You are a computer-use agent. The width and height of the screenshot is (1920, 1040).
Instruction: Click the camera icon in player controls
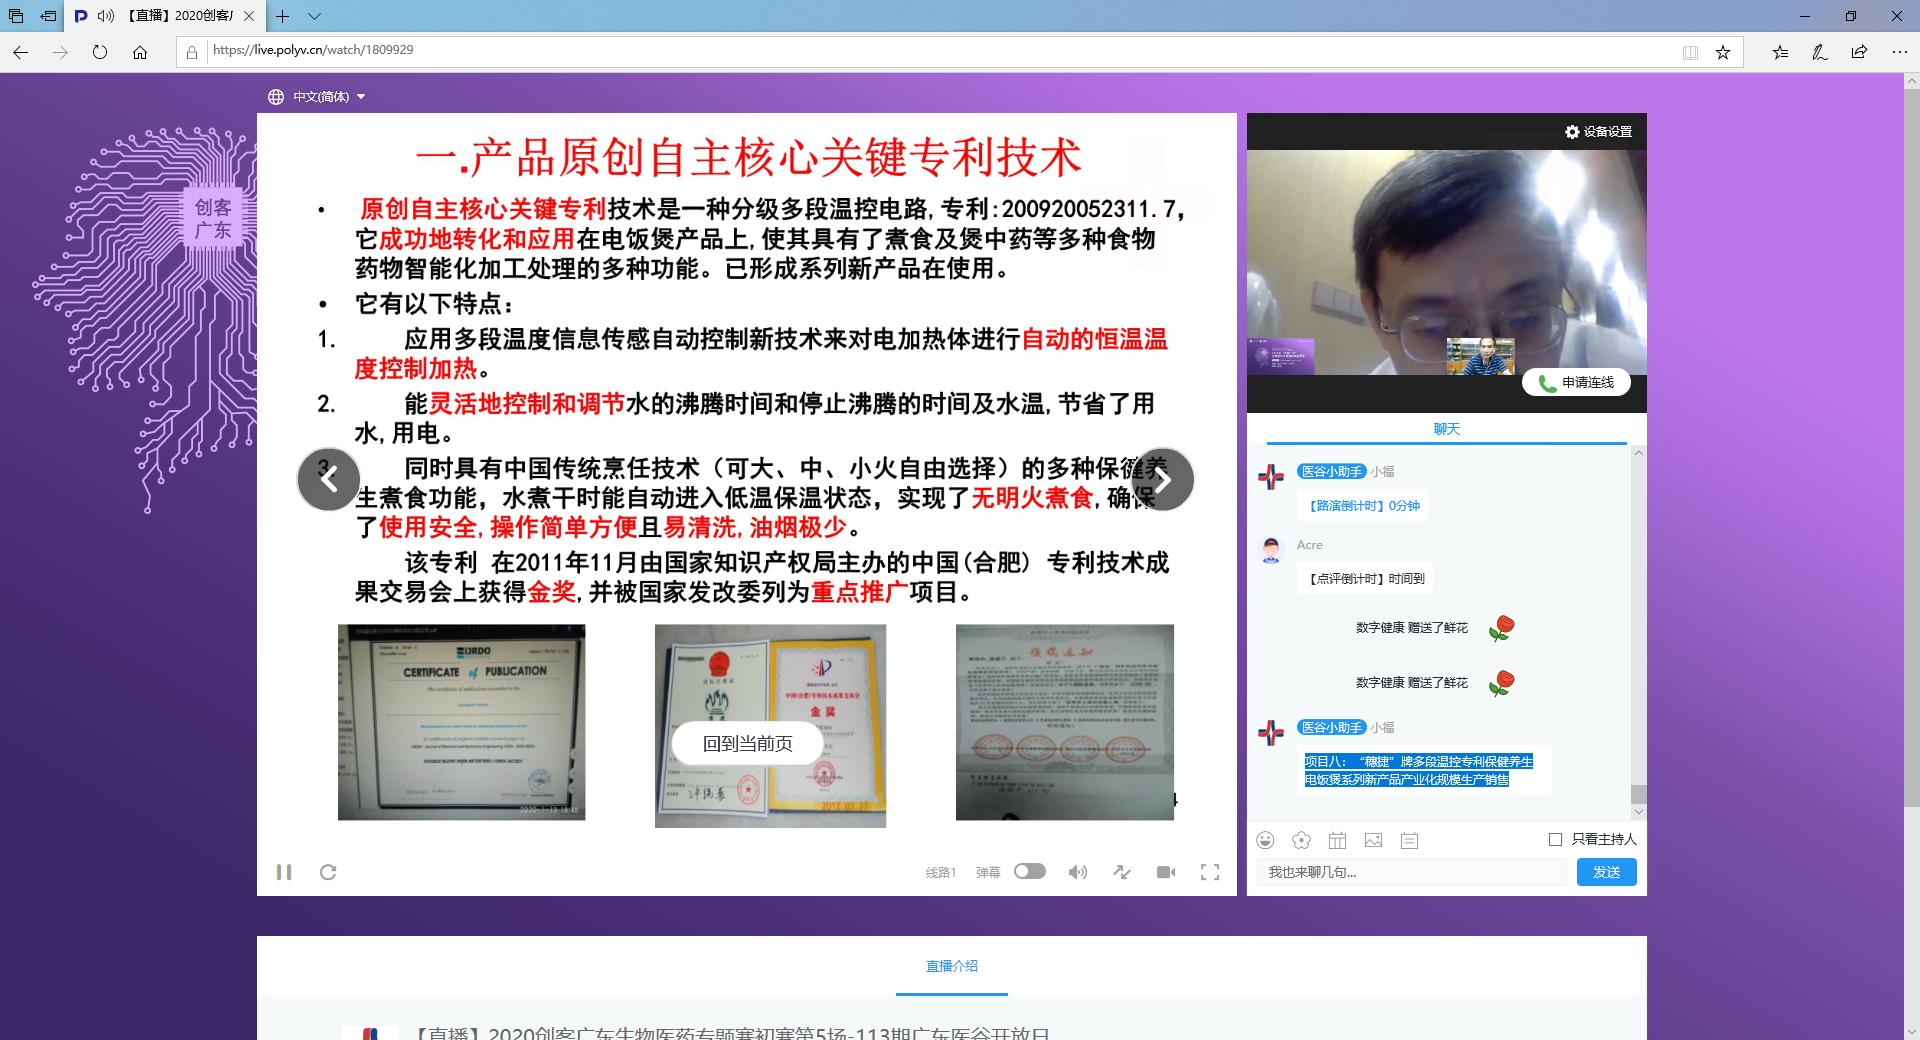[1166, 872]
